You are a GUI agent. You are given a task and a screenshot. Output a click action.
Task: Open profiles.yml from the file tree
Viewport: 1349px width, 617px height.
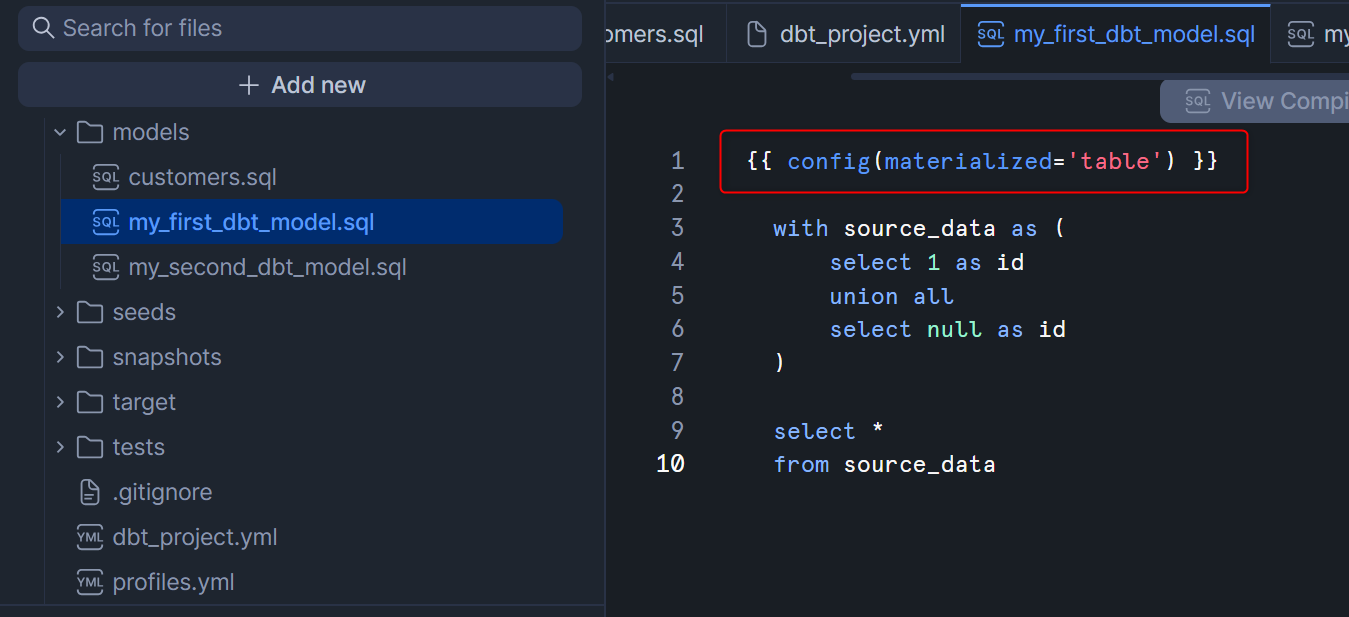[x=174, y=582]
